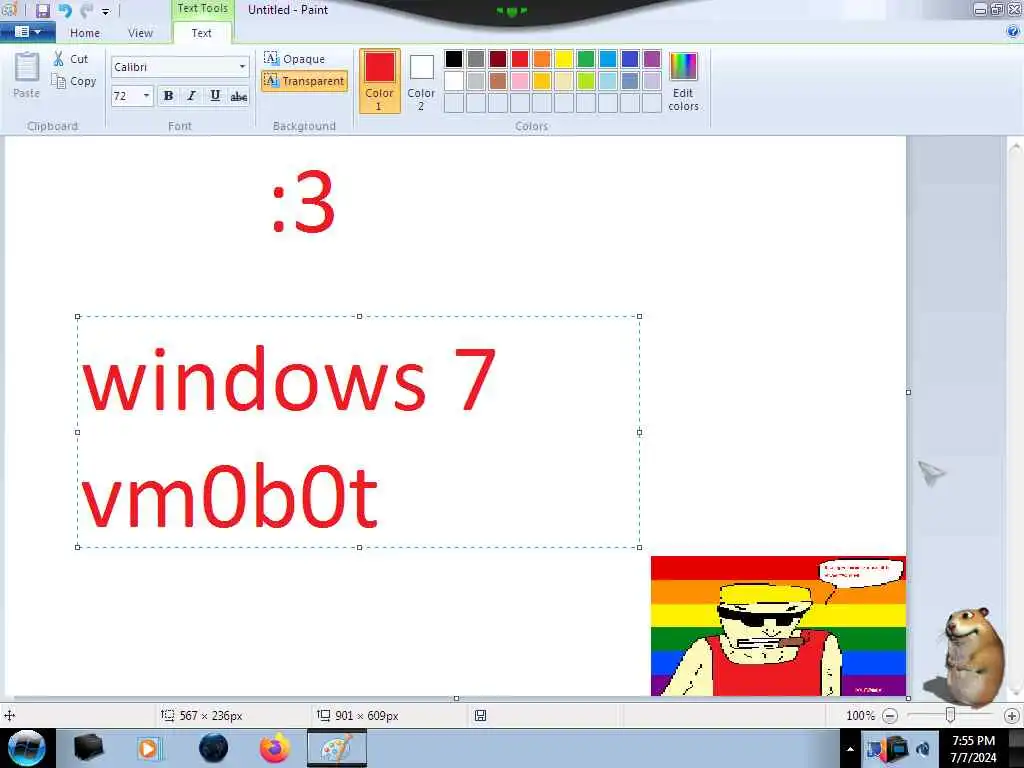Click the Paste clipboard icon

[27, 67]
